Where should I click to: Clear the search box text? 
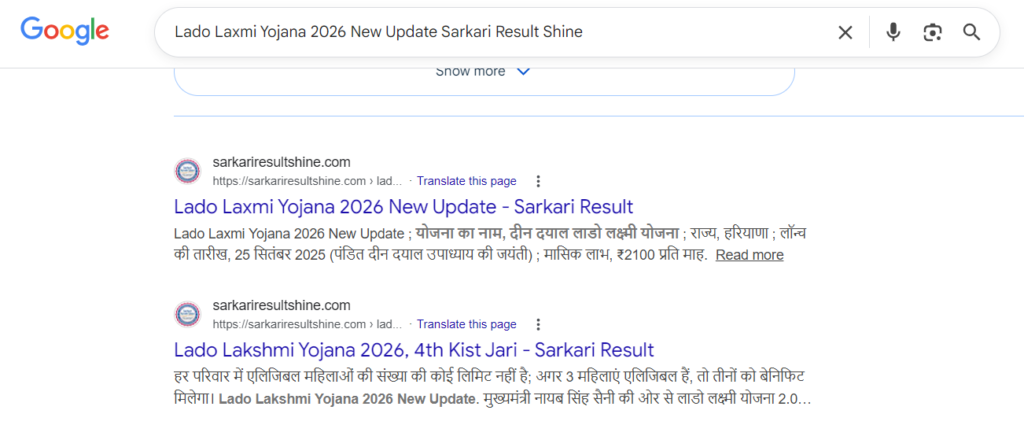point(845,32)
